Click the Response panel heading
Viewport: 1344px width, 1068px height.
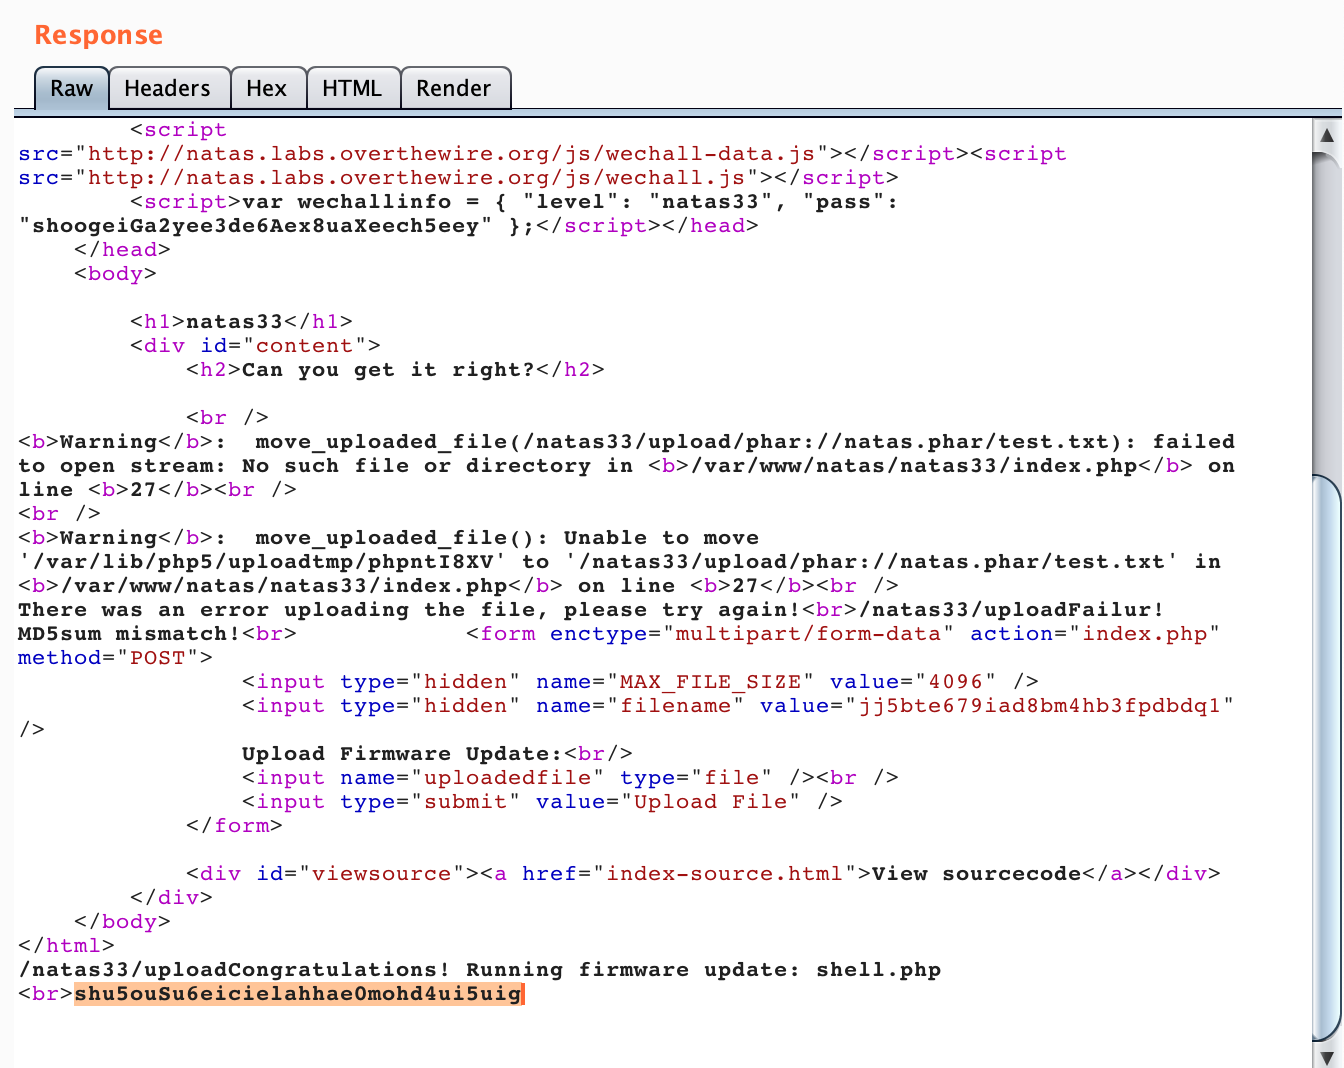click(98, 35)
